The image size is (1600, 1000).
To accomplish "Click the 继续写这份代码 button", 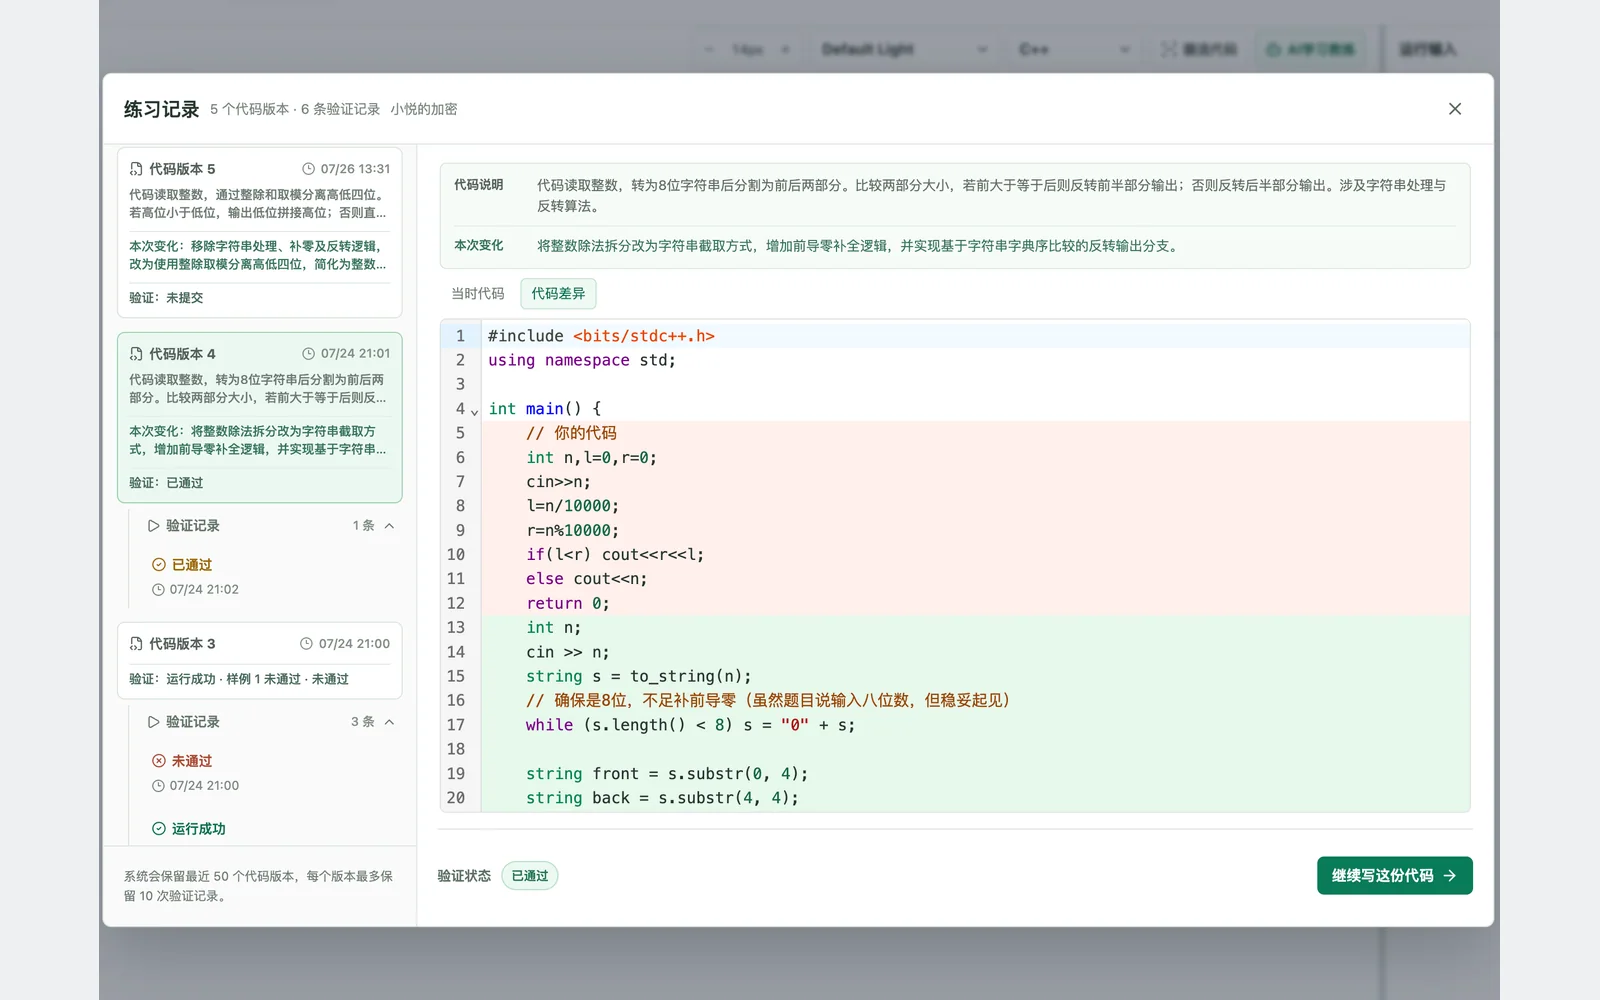I will [1394, 875].
